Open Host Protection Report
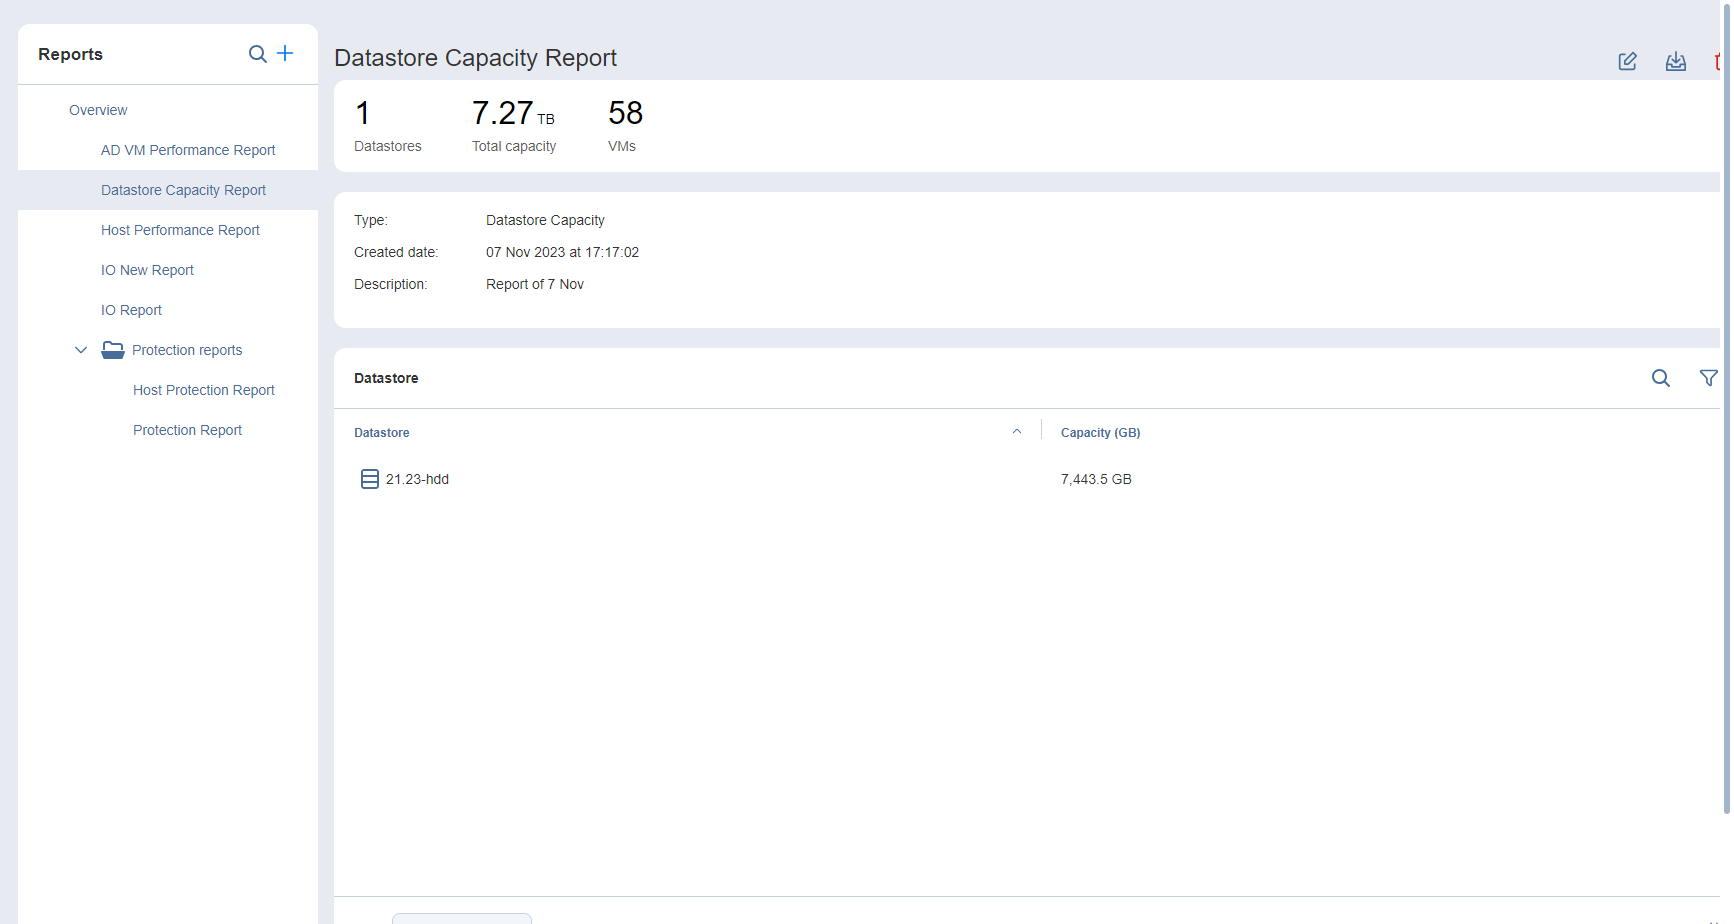The height and width of the screenshot is (924, 1734). click(203, 390)
